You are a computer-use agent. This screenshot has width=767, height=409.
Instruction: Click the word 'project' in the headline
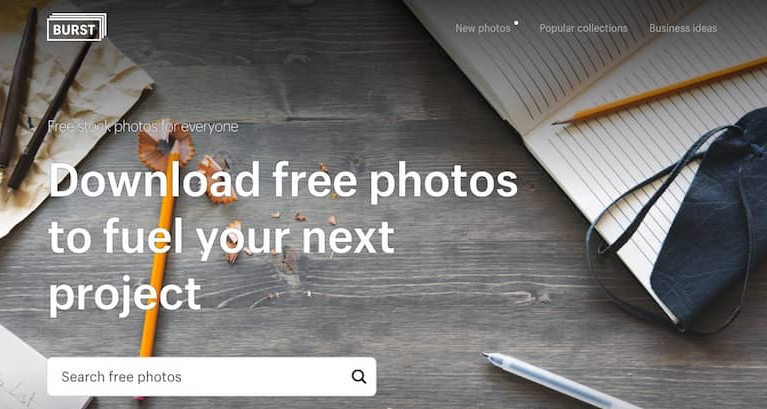125,293
